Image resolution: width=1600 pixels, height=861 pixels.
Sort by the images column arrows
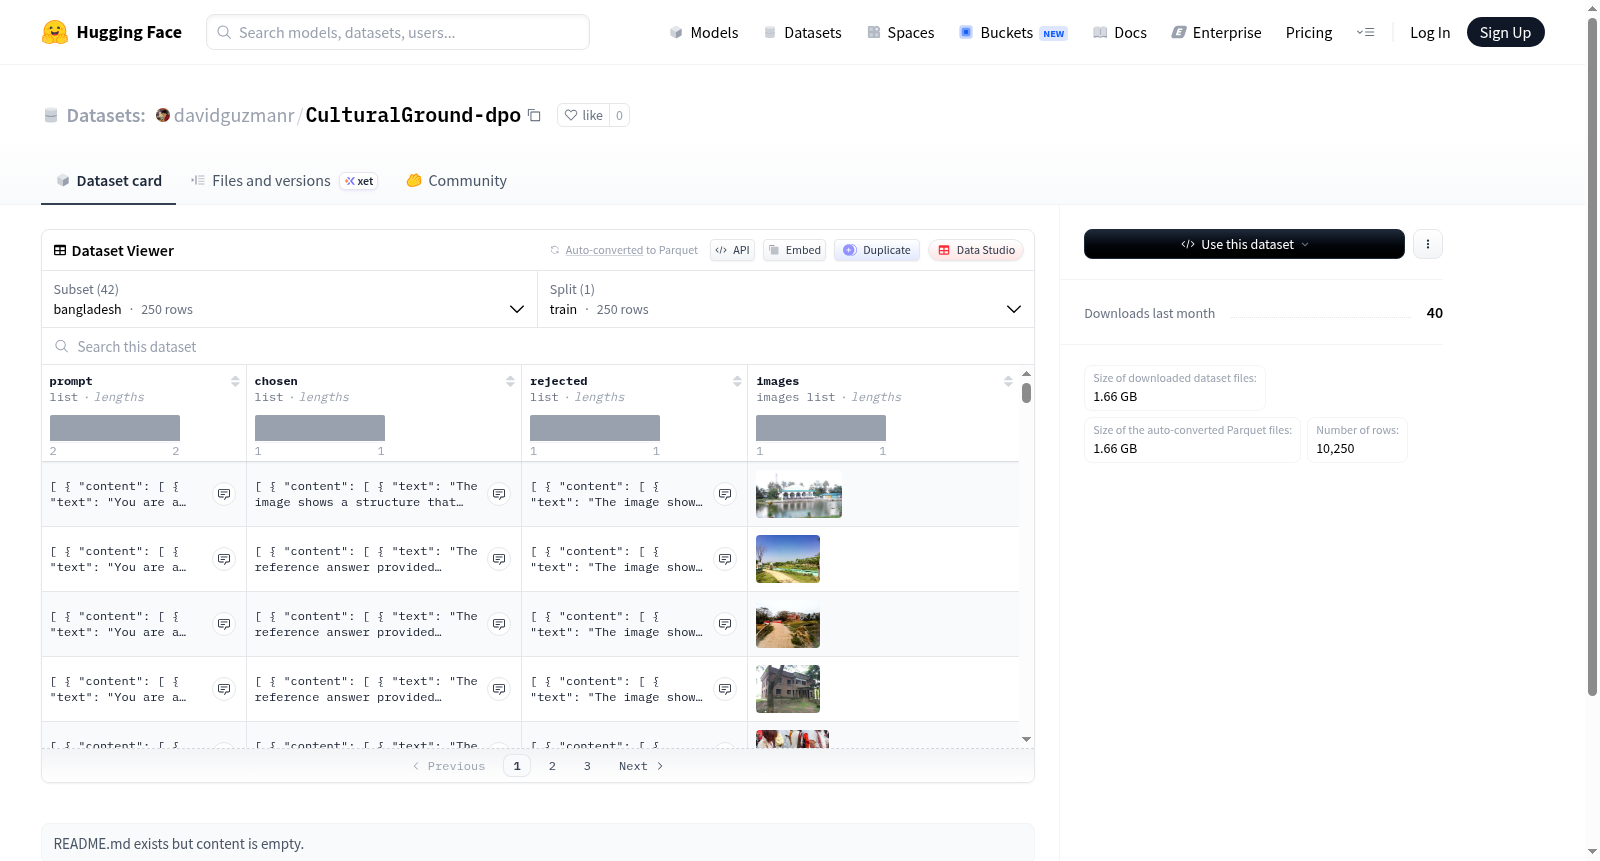tap(1008, 381)
